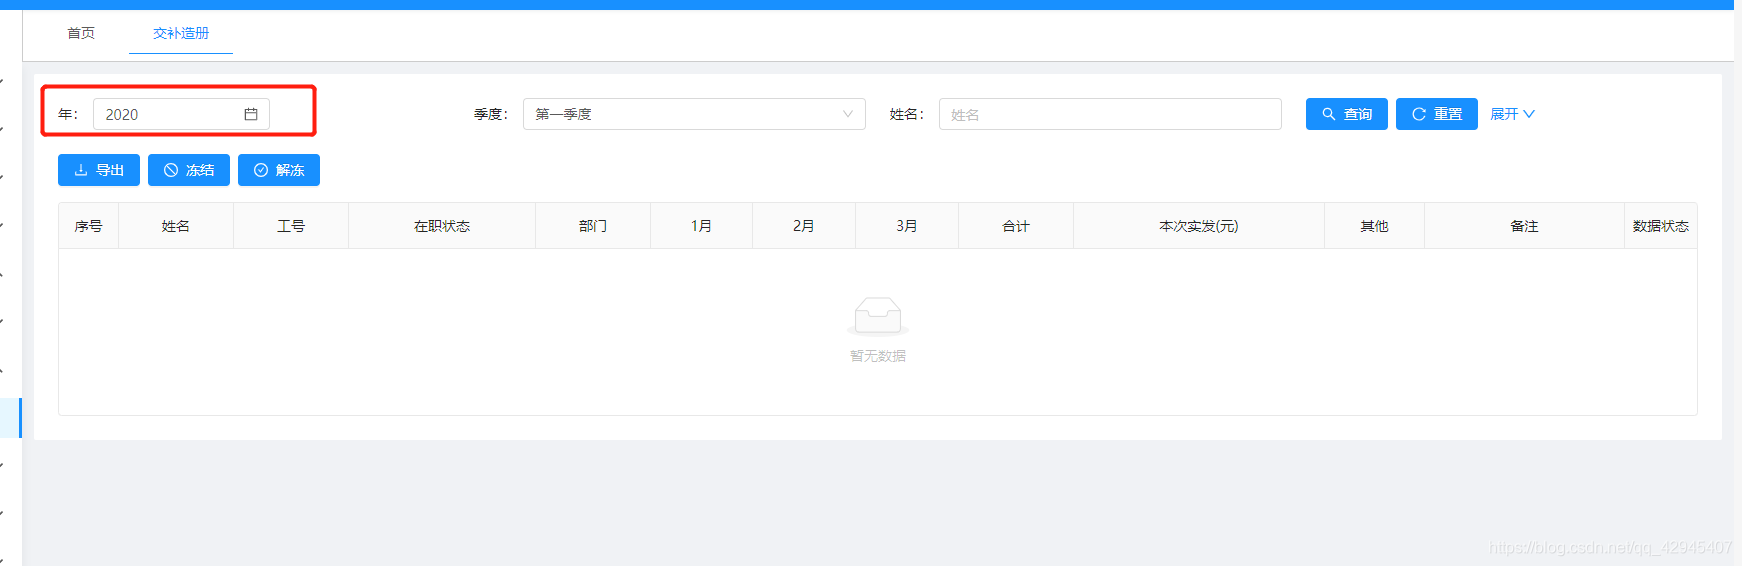1742x566 pixels.
Task: Click the 序号 column header
Action: [88, 226]
